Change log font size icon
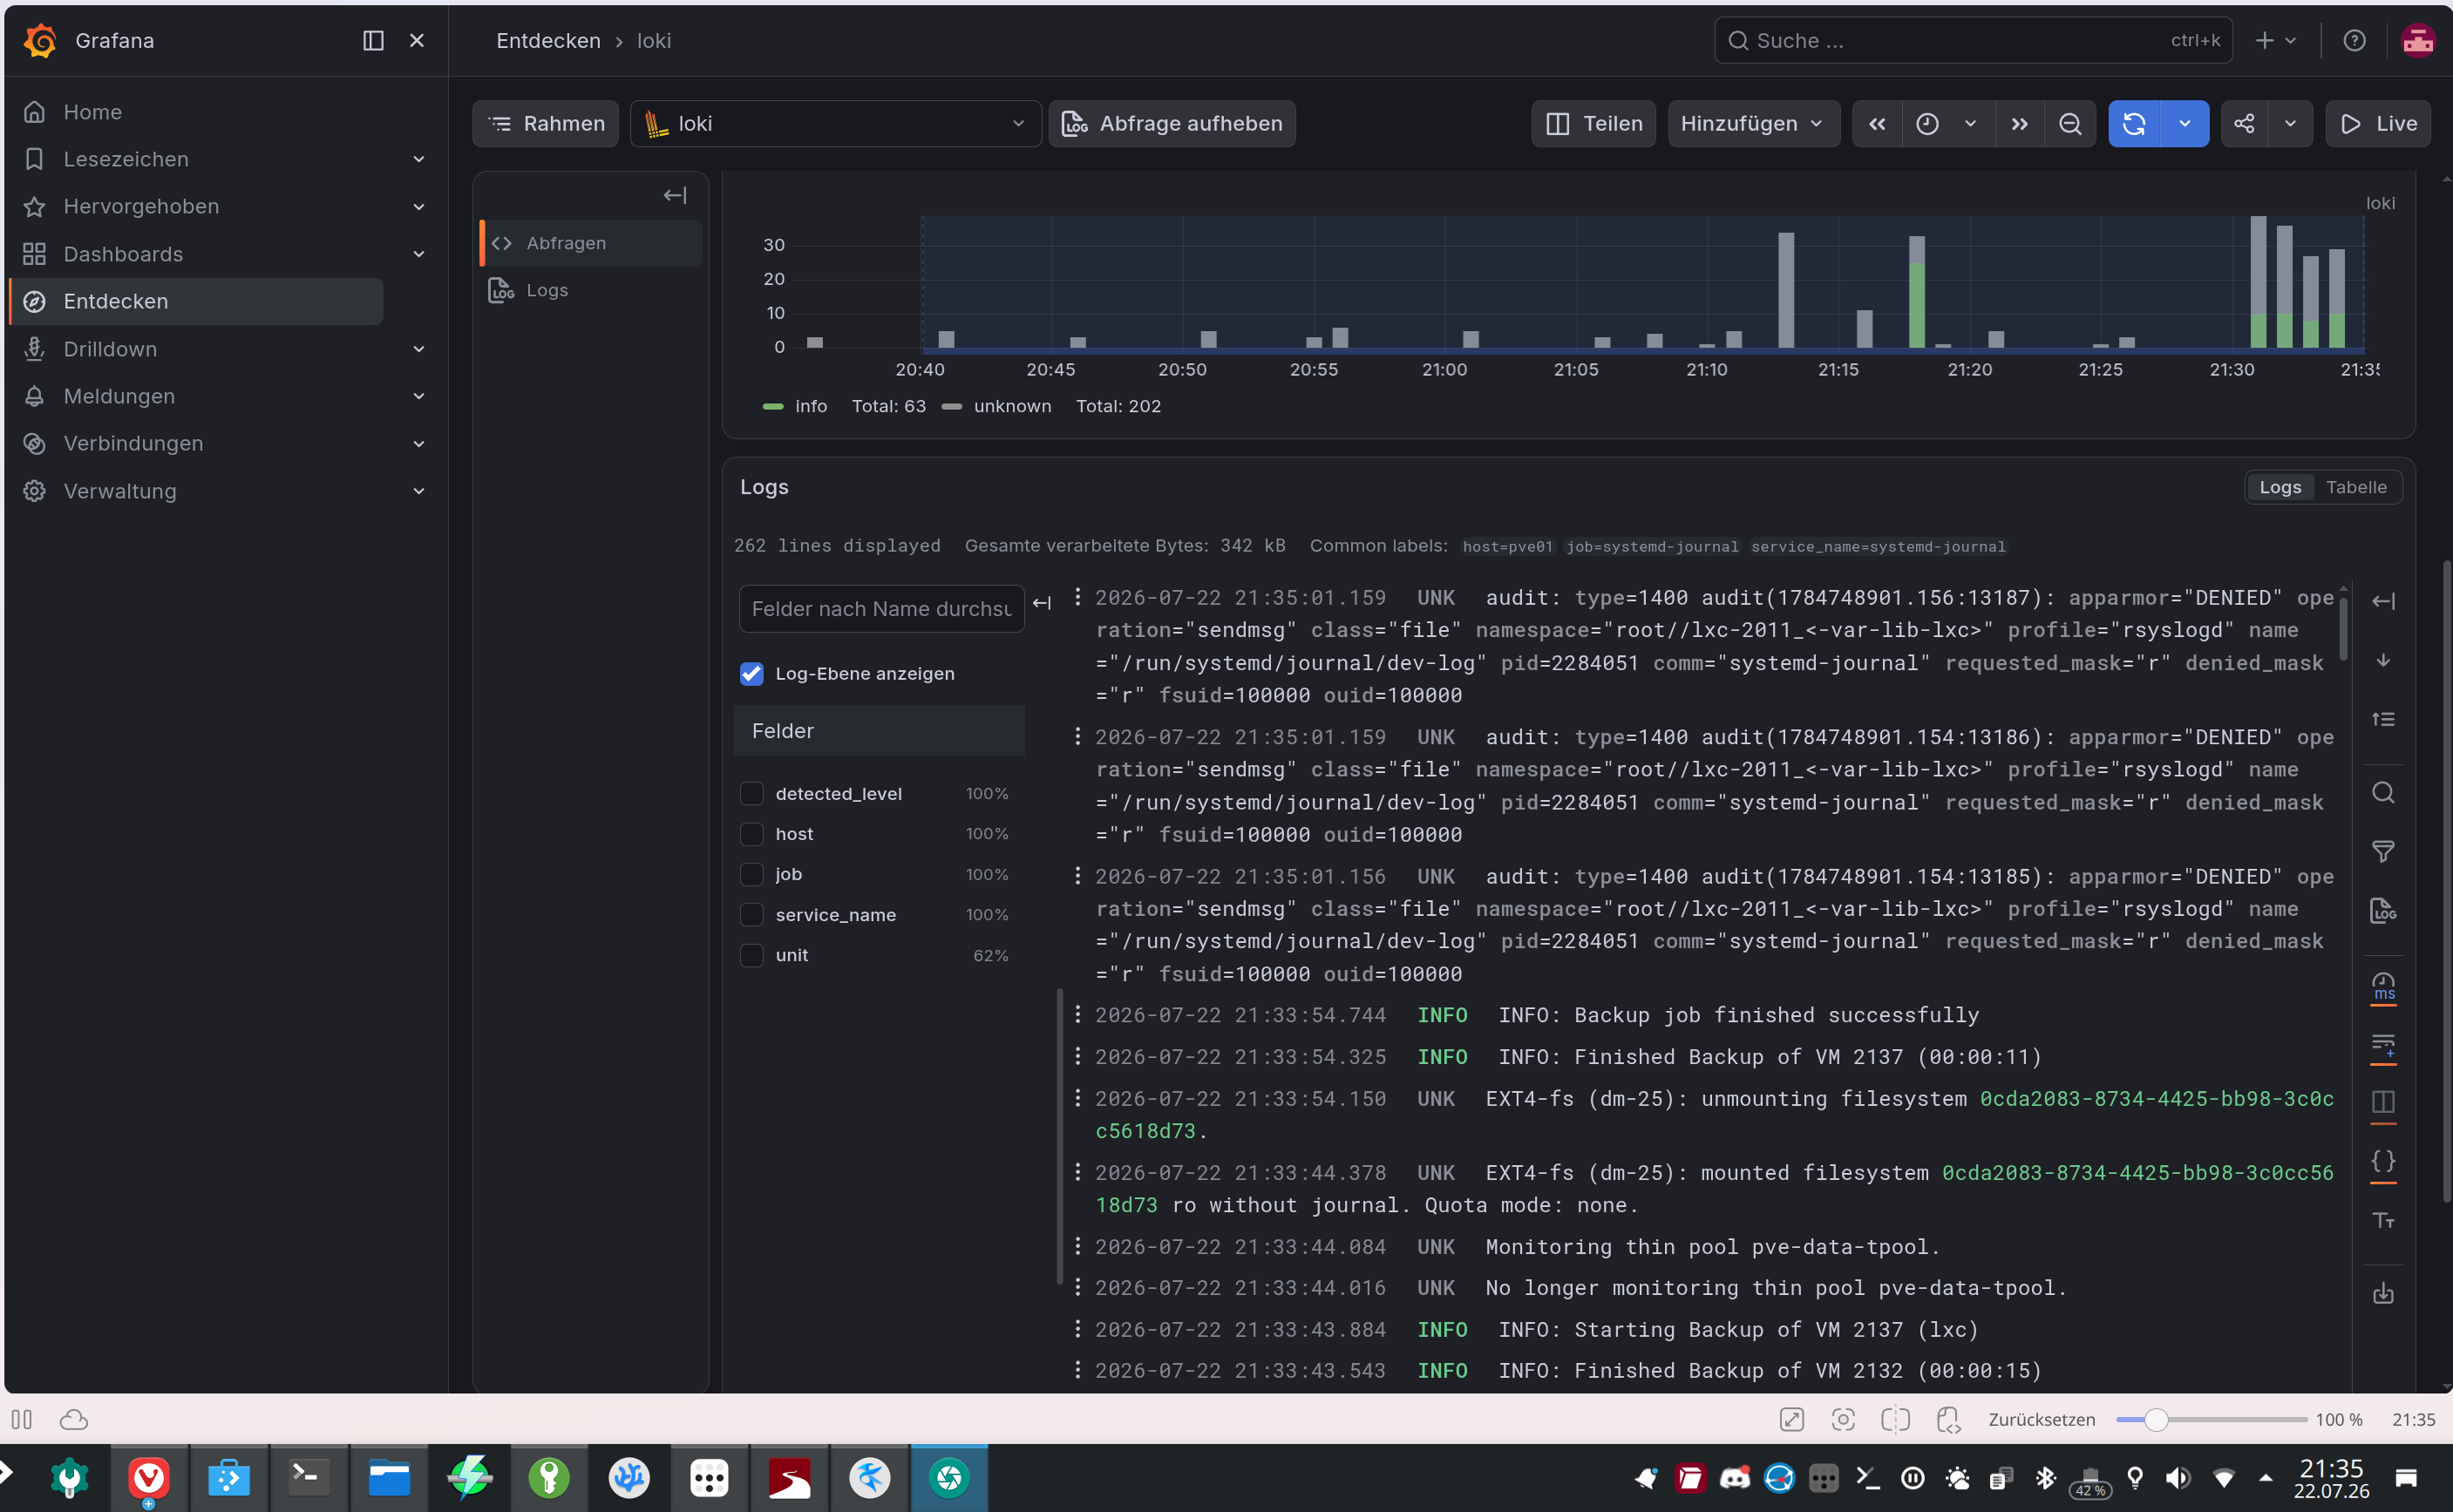This screenshot has width=2453, height=1512. (x=2383, y=1221)
